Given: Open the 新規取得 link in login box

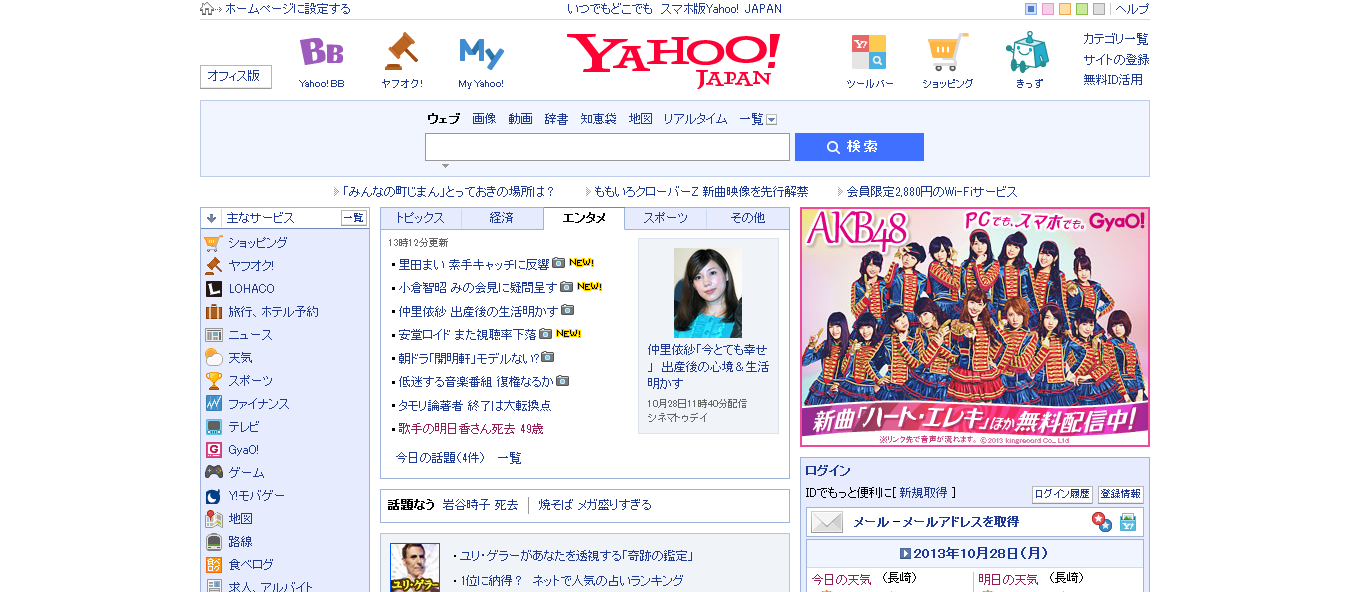Looking at the screenshot, I should (x=923, y=493).
